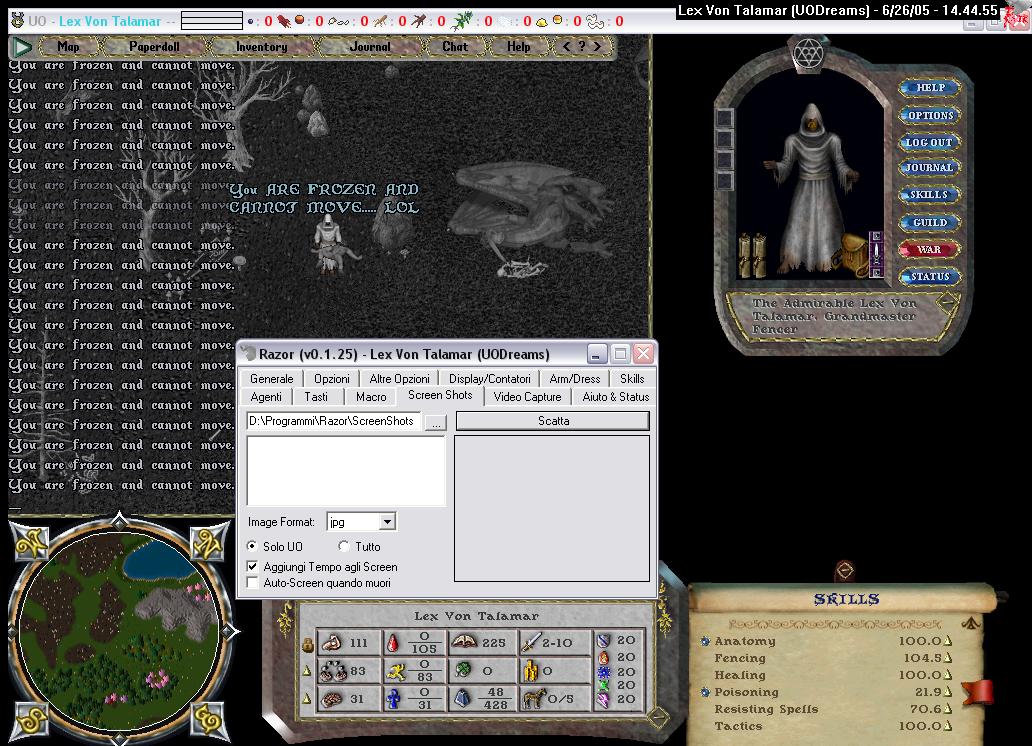Click the blue weight stone icon

462,699
